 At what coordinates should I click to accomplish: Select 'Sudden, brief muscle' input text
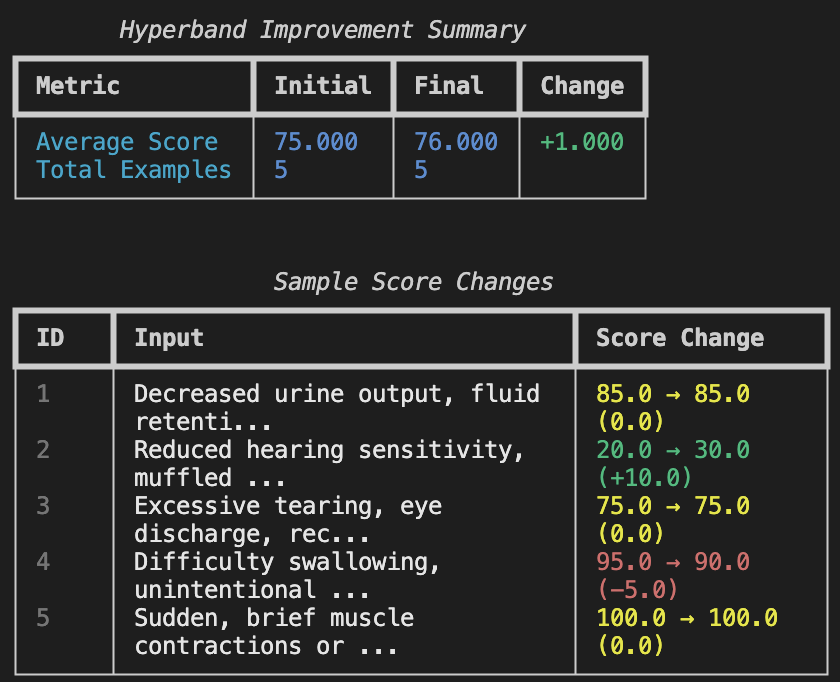(x=274, y=619)
